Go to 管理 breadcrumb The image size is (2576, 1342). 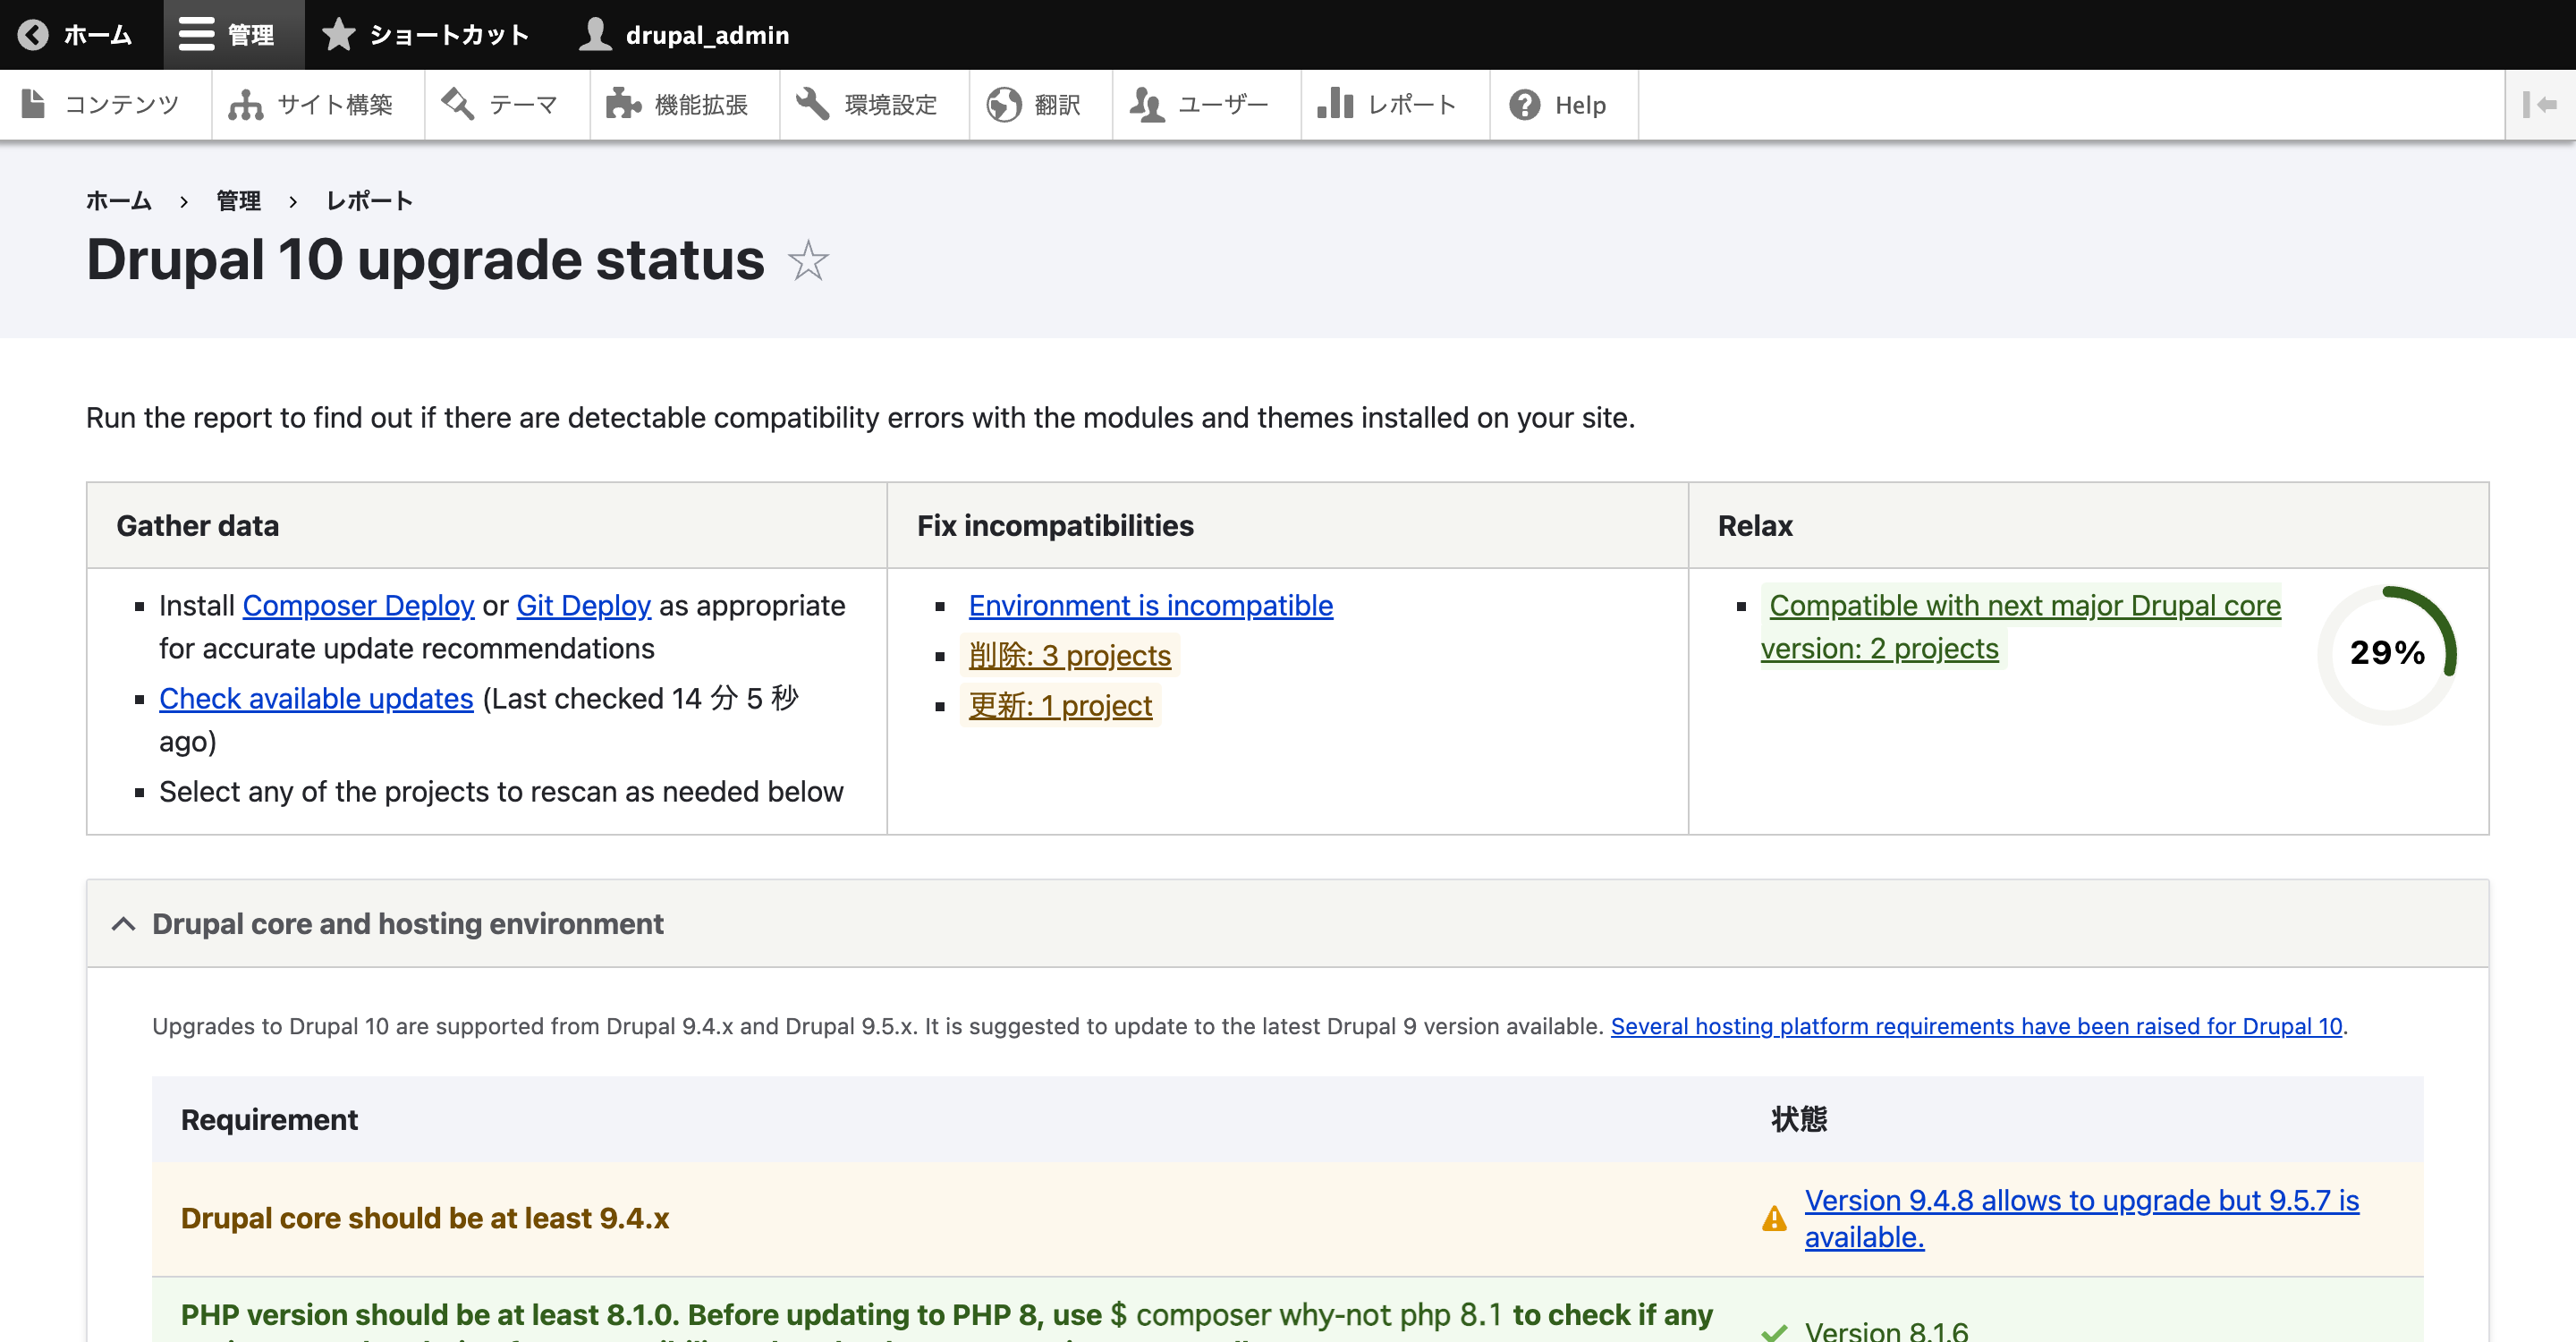[238, 201]
